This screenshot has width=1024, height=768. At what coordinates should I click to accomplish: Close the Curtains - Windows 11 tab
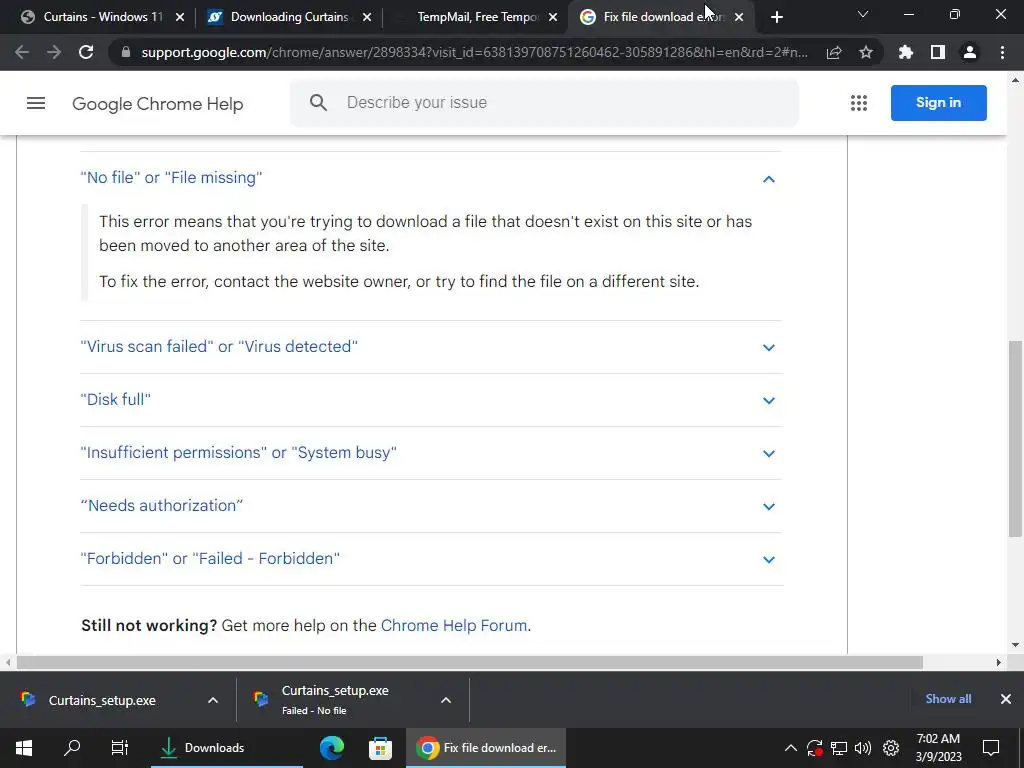180,17
